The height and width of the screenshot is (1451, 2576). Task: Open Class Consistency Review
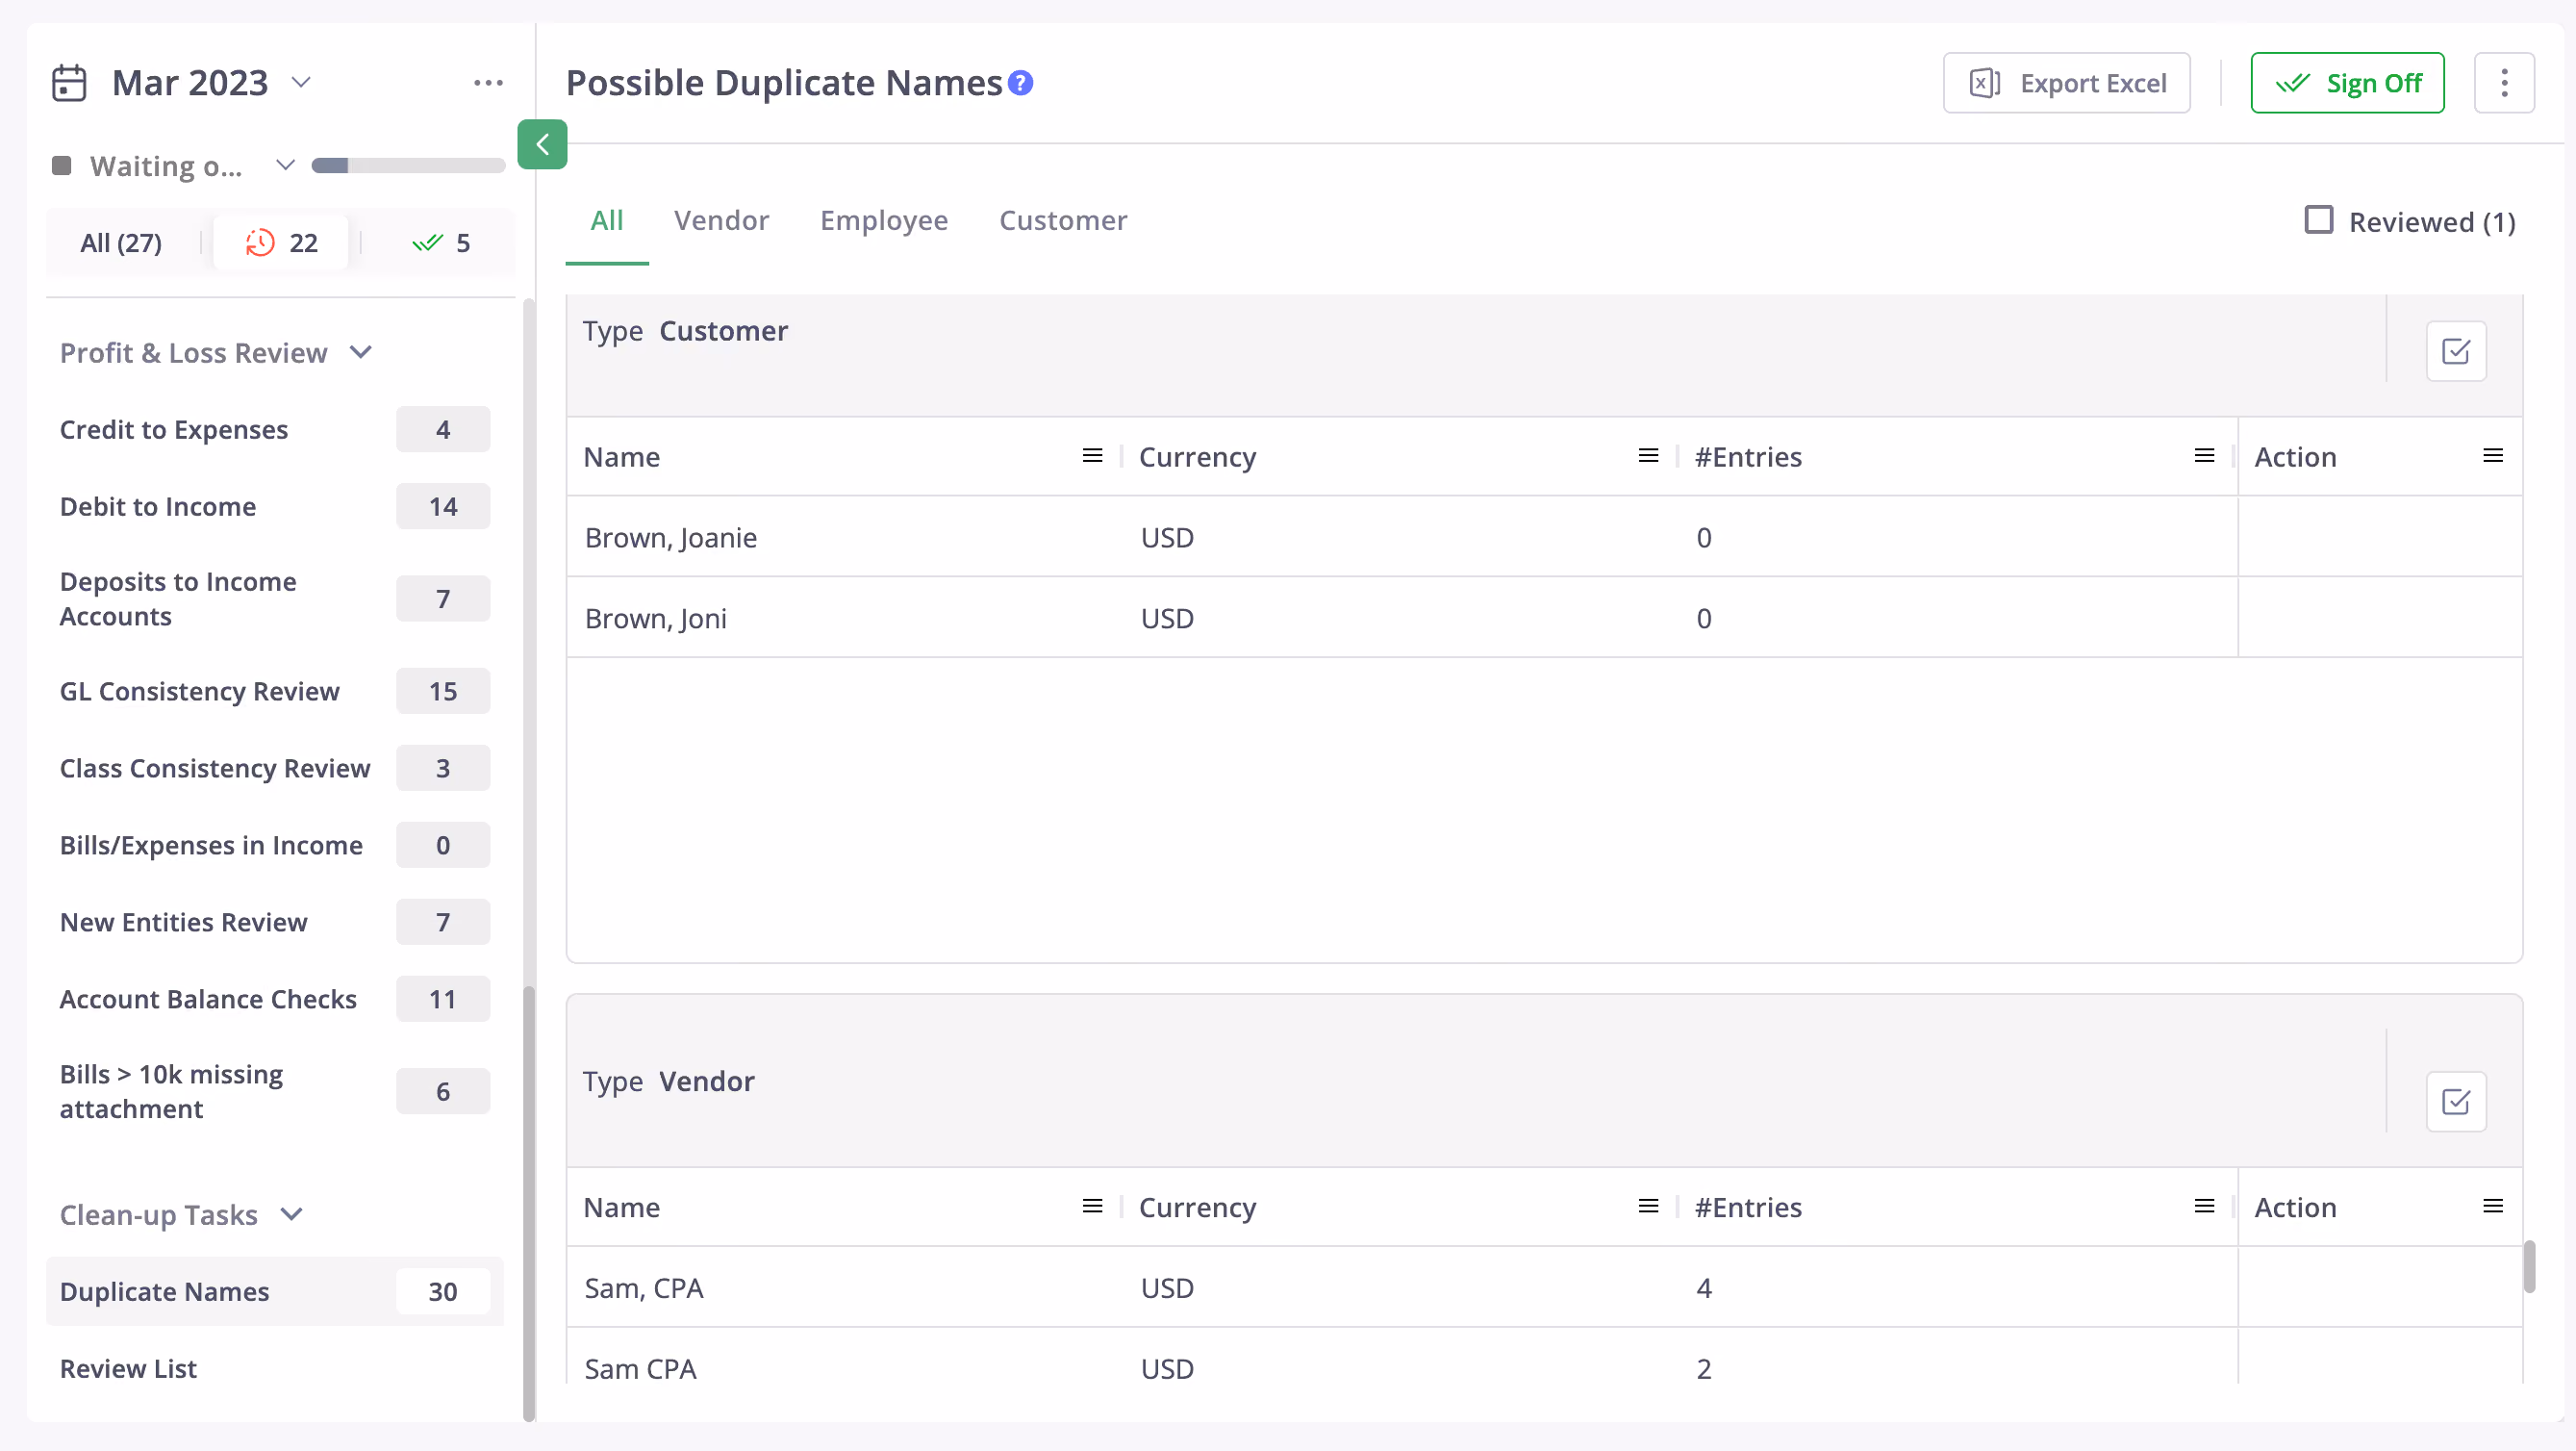click(x=275, y=768)
